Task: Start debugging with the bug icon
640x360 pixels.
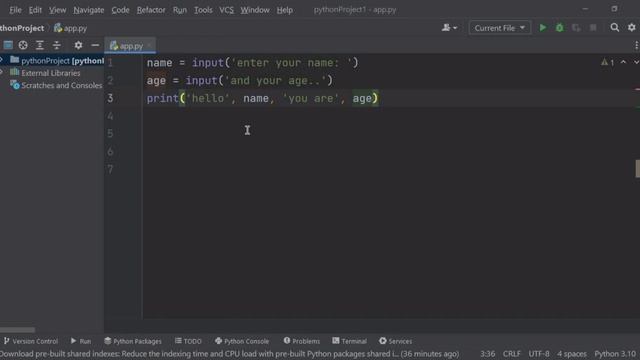Action: click(x=560, y=28)
